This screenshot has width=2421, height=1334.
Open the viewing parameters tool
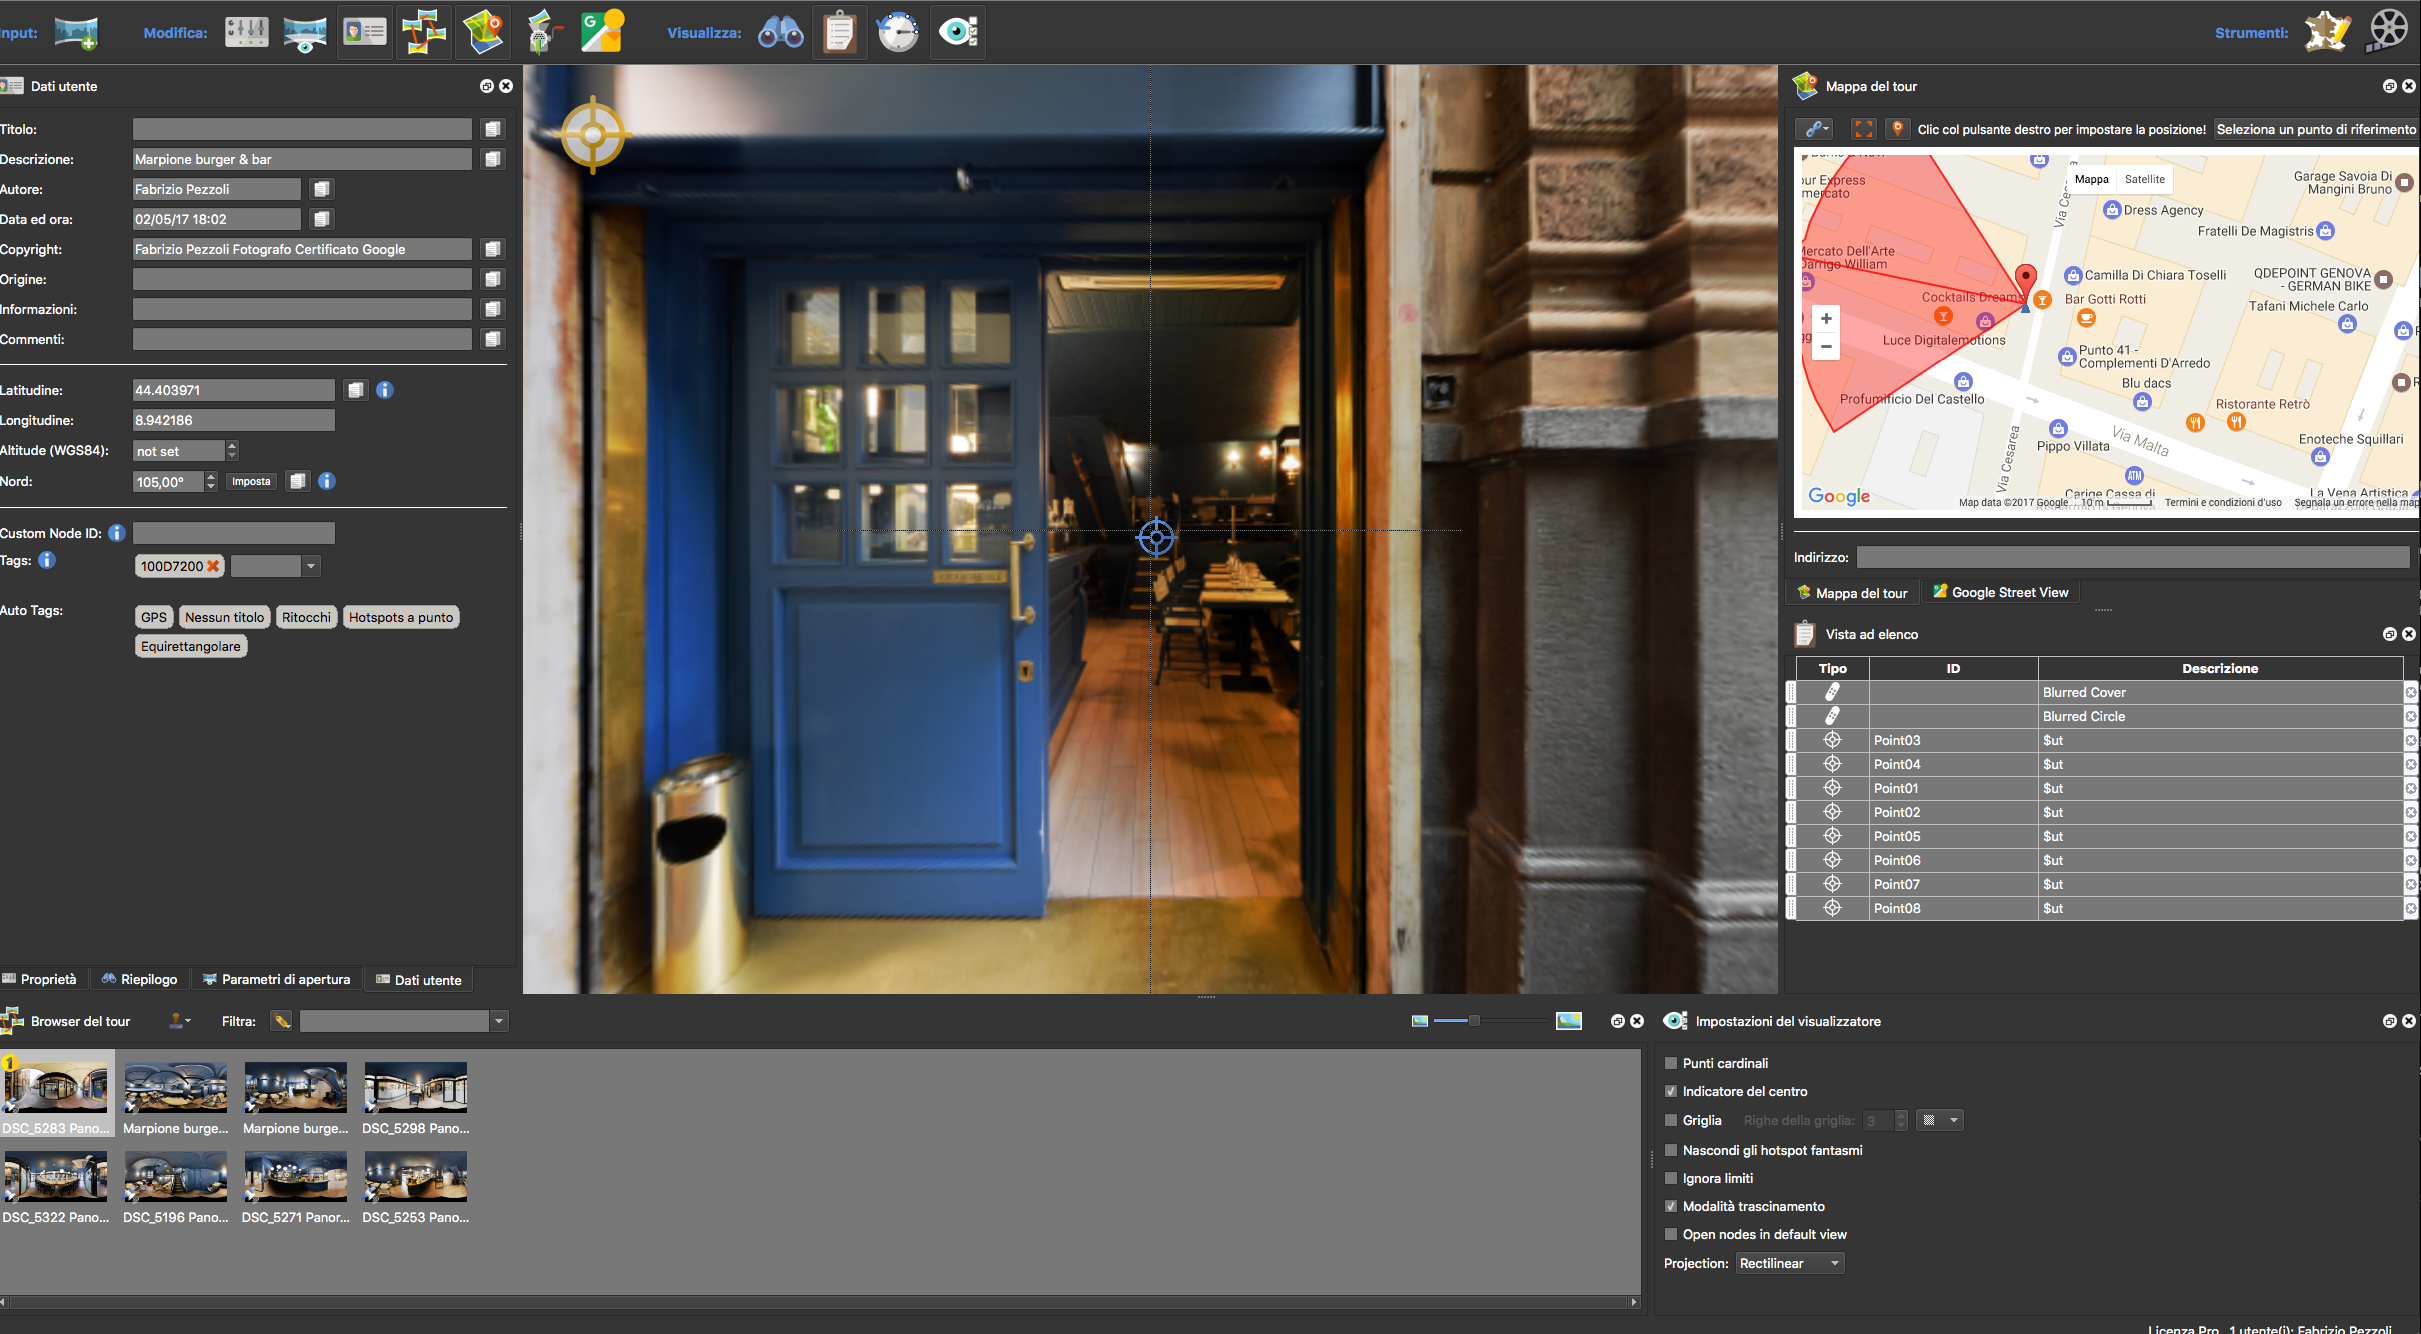305,33
